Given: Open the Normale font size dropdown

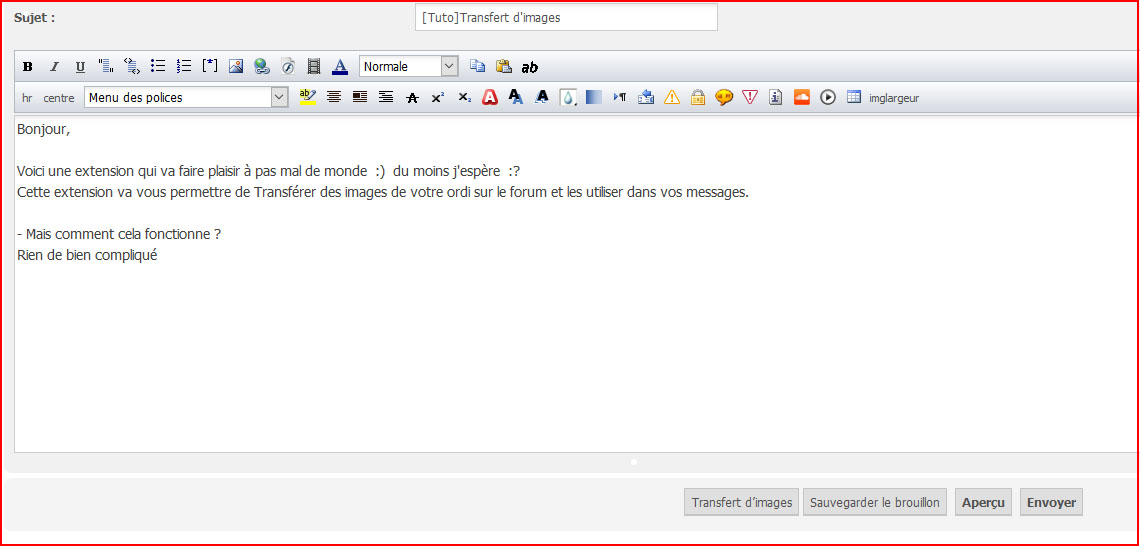Looking at the screenshot, I should click(408, 67).
